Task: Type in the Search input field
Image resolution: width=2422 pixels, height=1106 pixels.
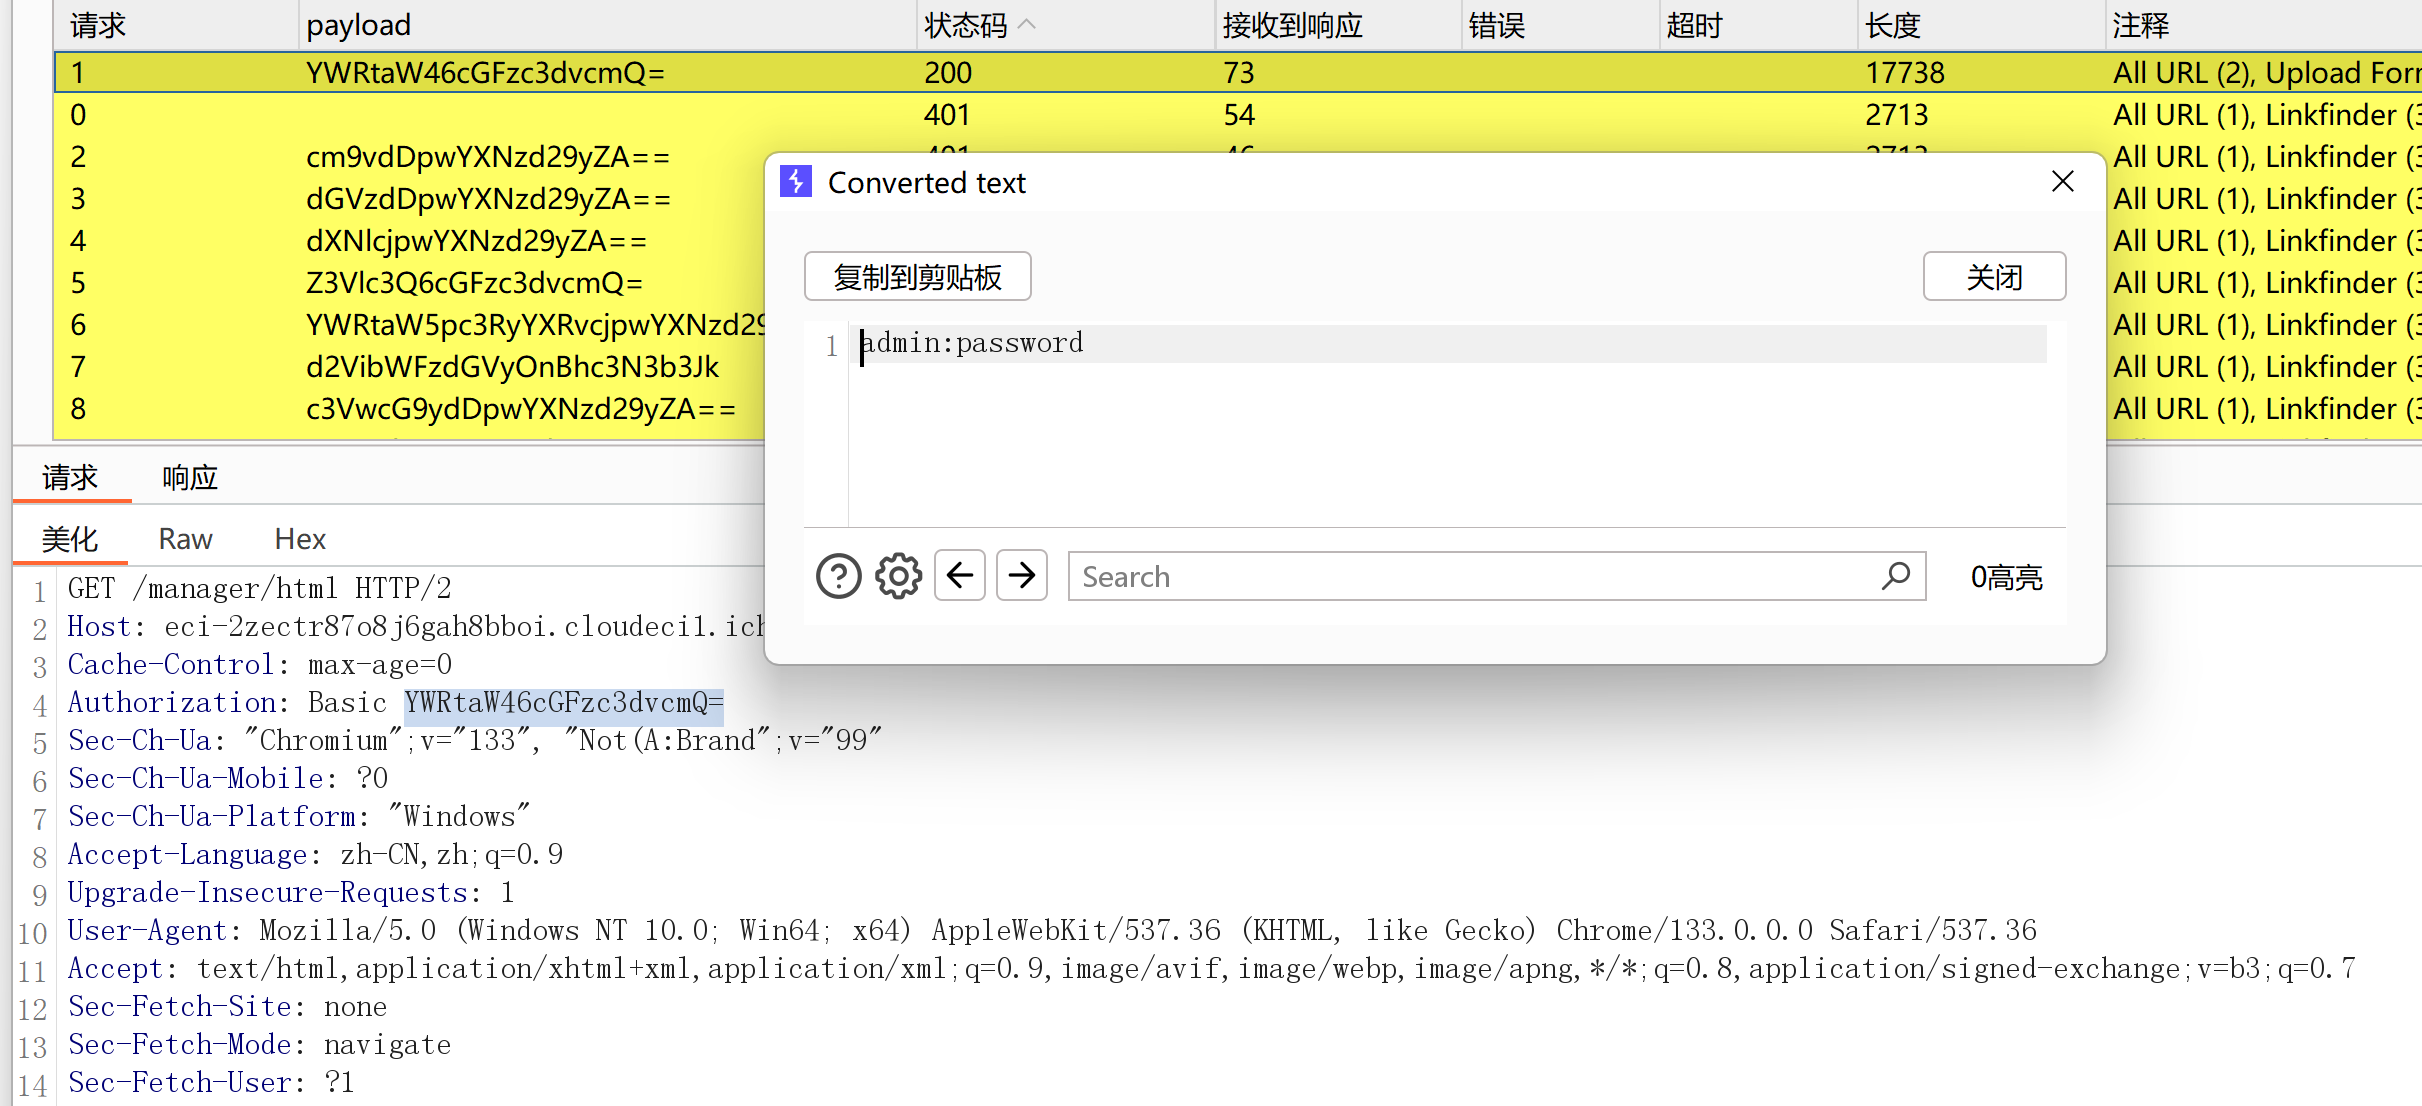Action: tap(1470, 577)
